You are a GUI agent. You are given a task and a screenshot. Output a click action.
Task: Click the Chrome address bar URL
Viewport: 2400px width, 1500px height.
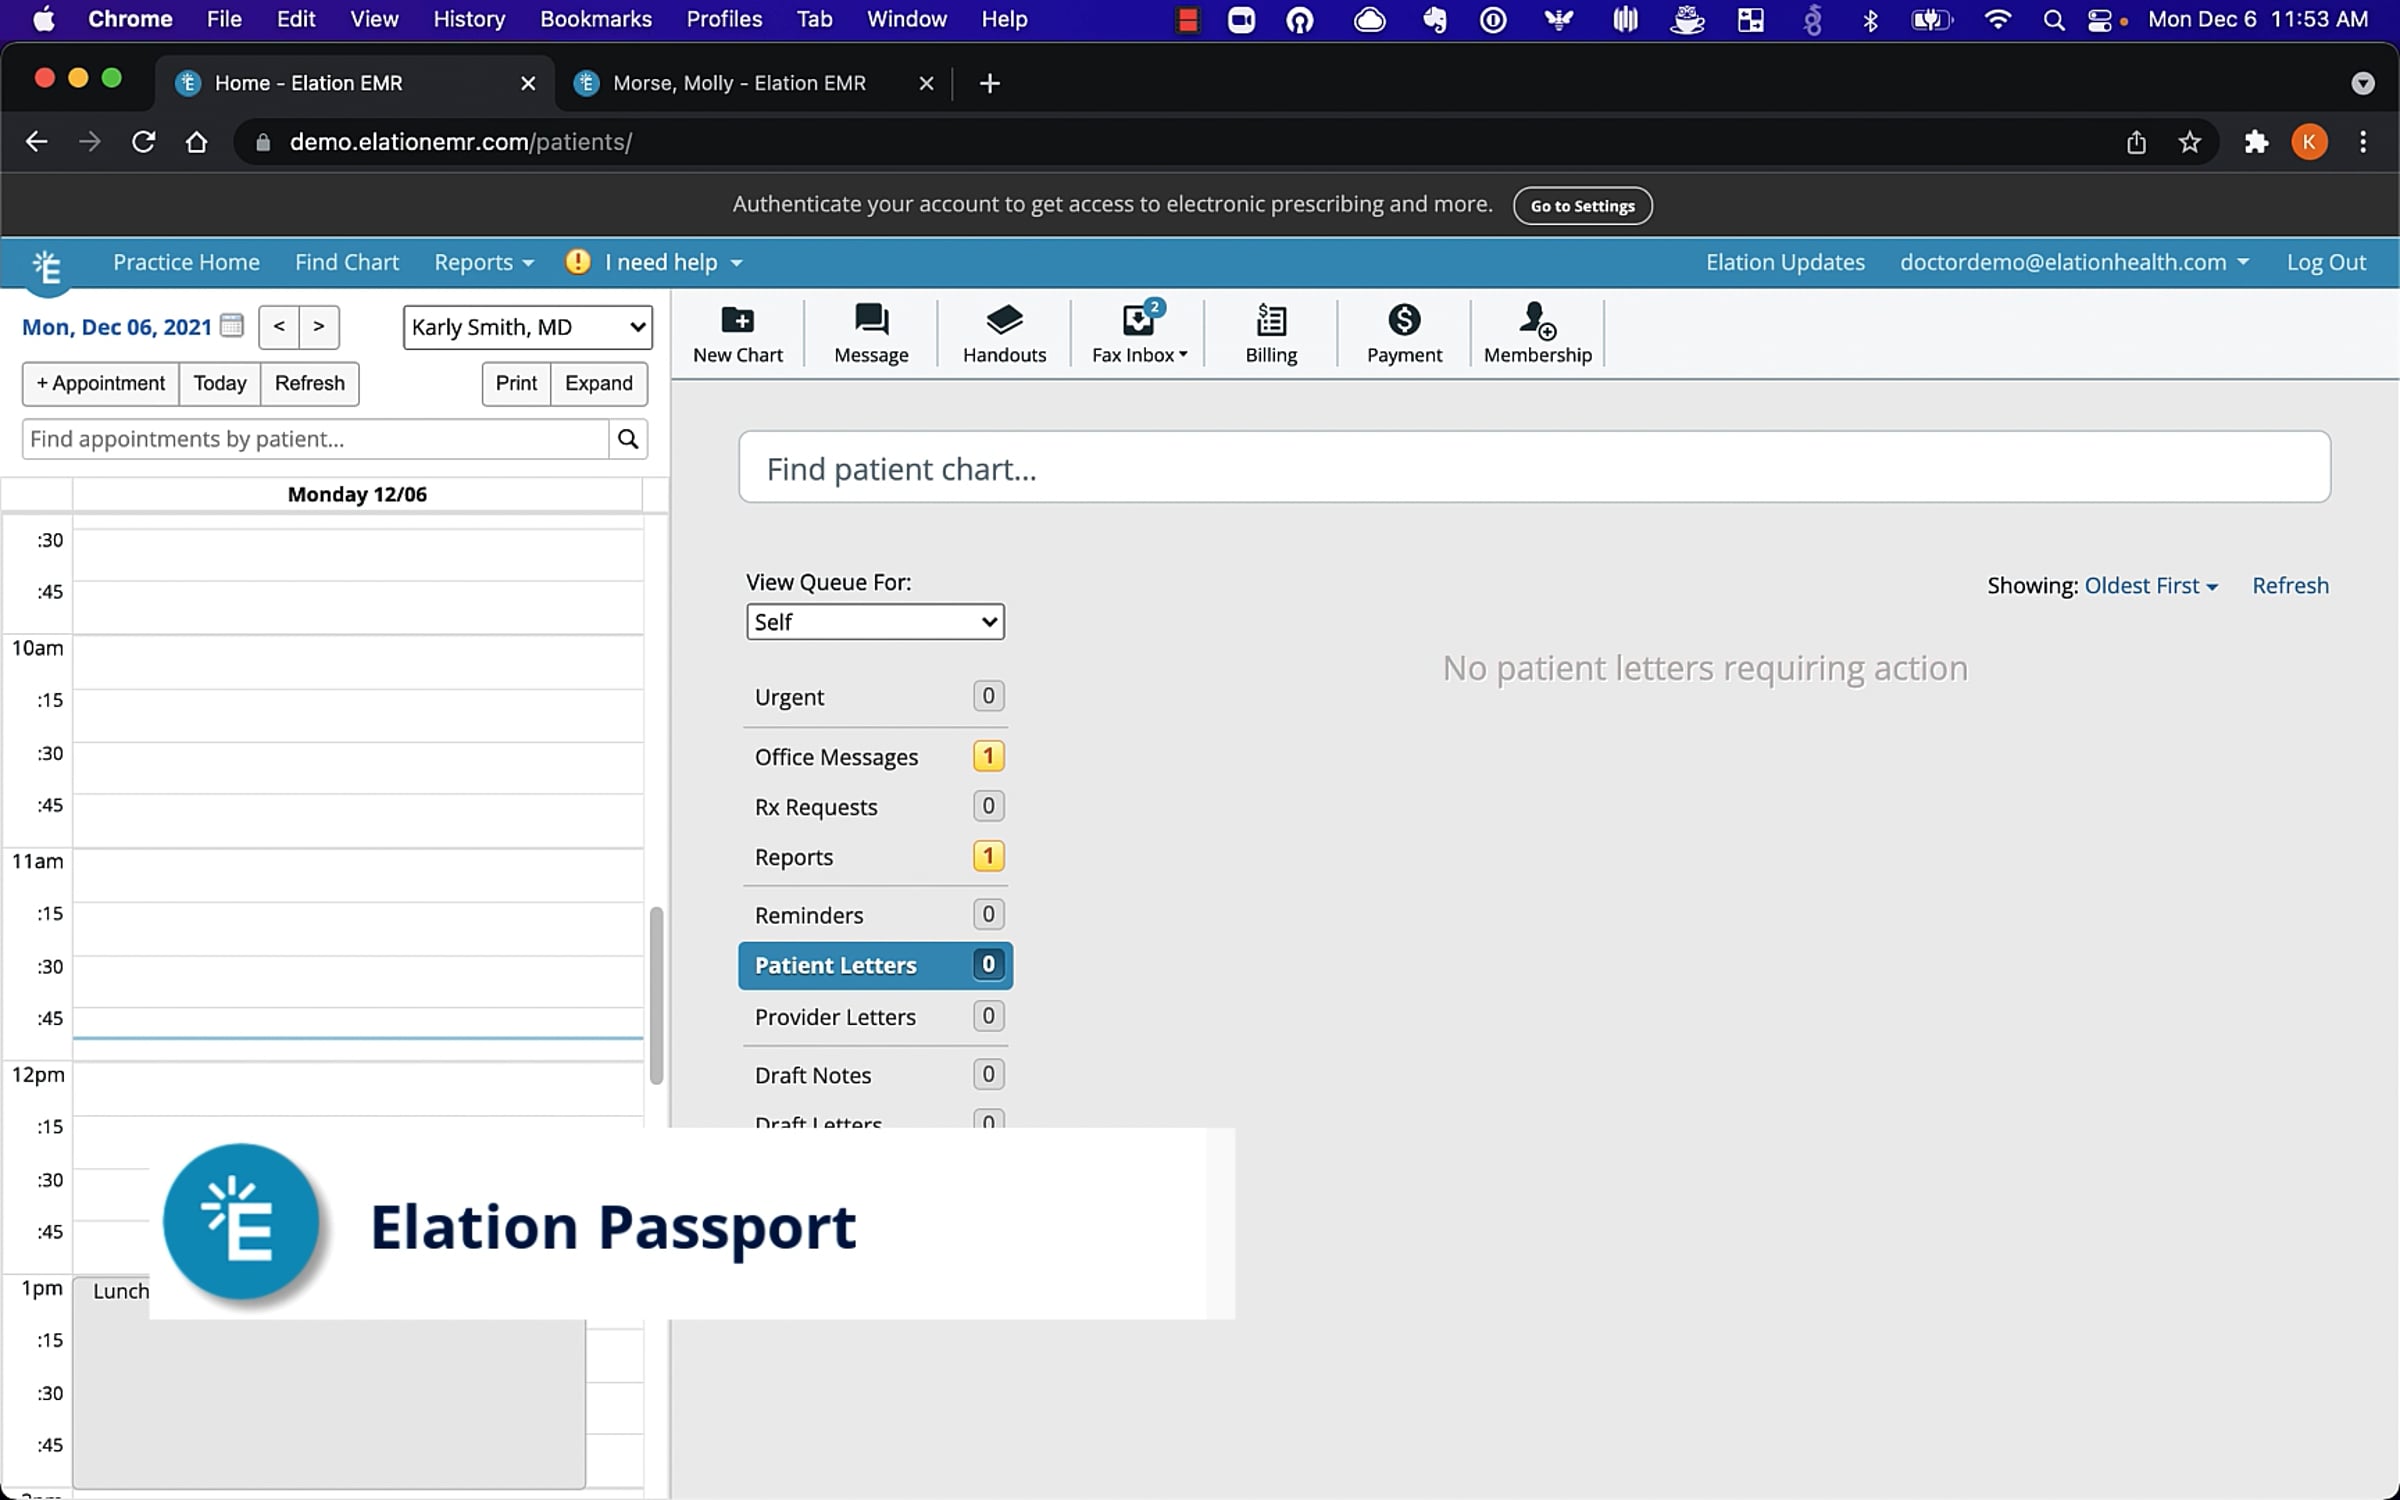point(460,142)
